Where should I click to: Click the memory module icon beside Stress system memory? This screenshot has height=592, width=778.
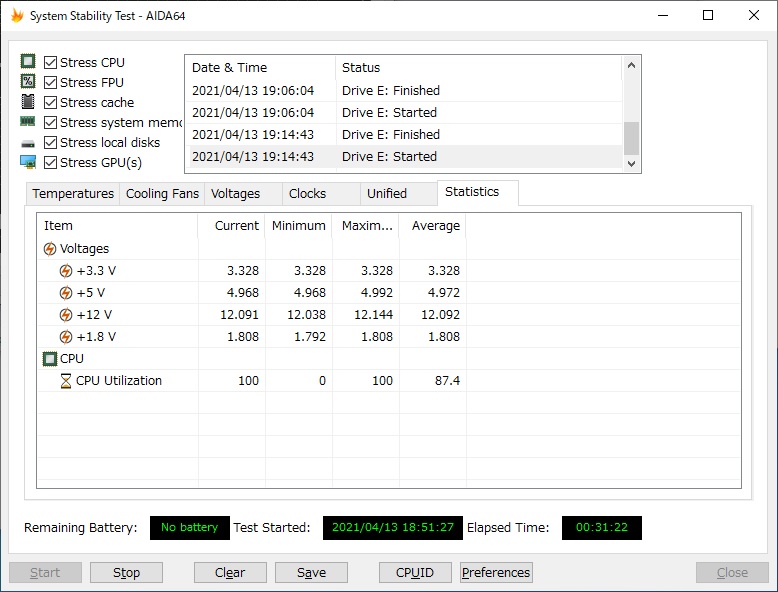coord(28,122)
